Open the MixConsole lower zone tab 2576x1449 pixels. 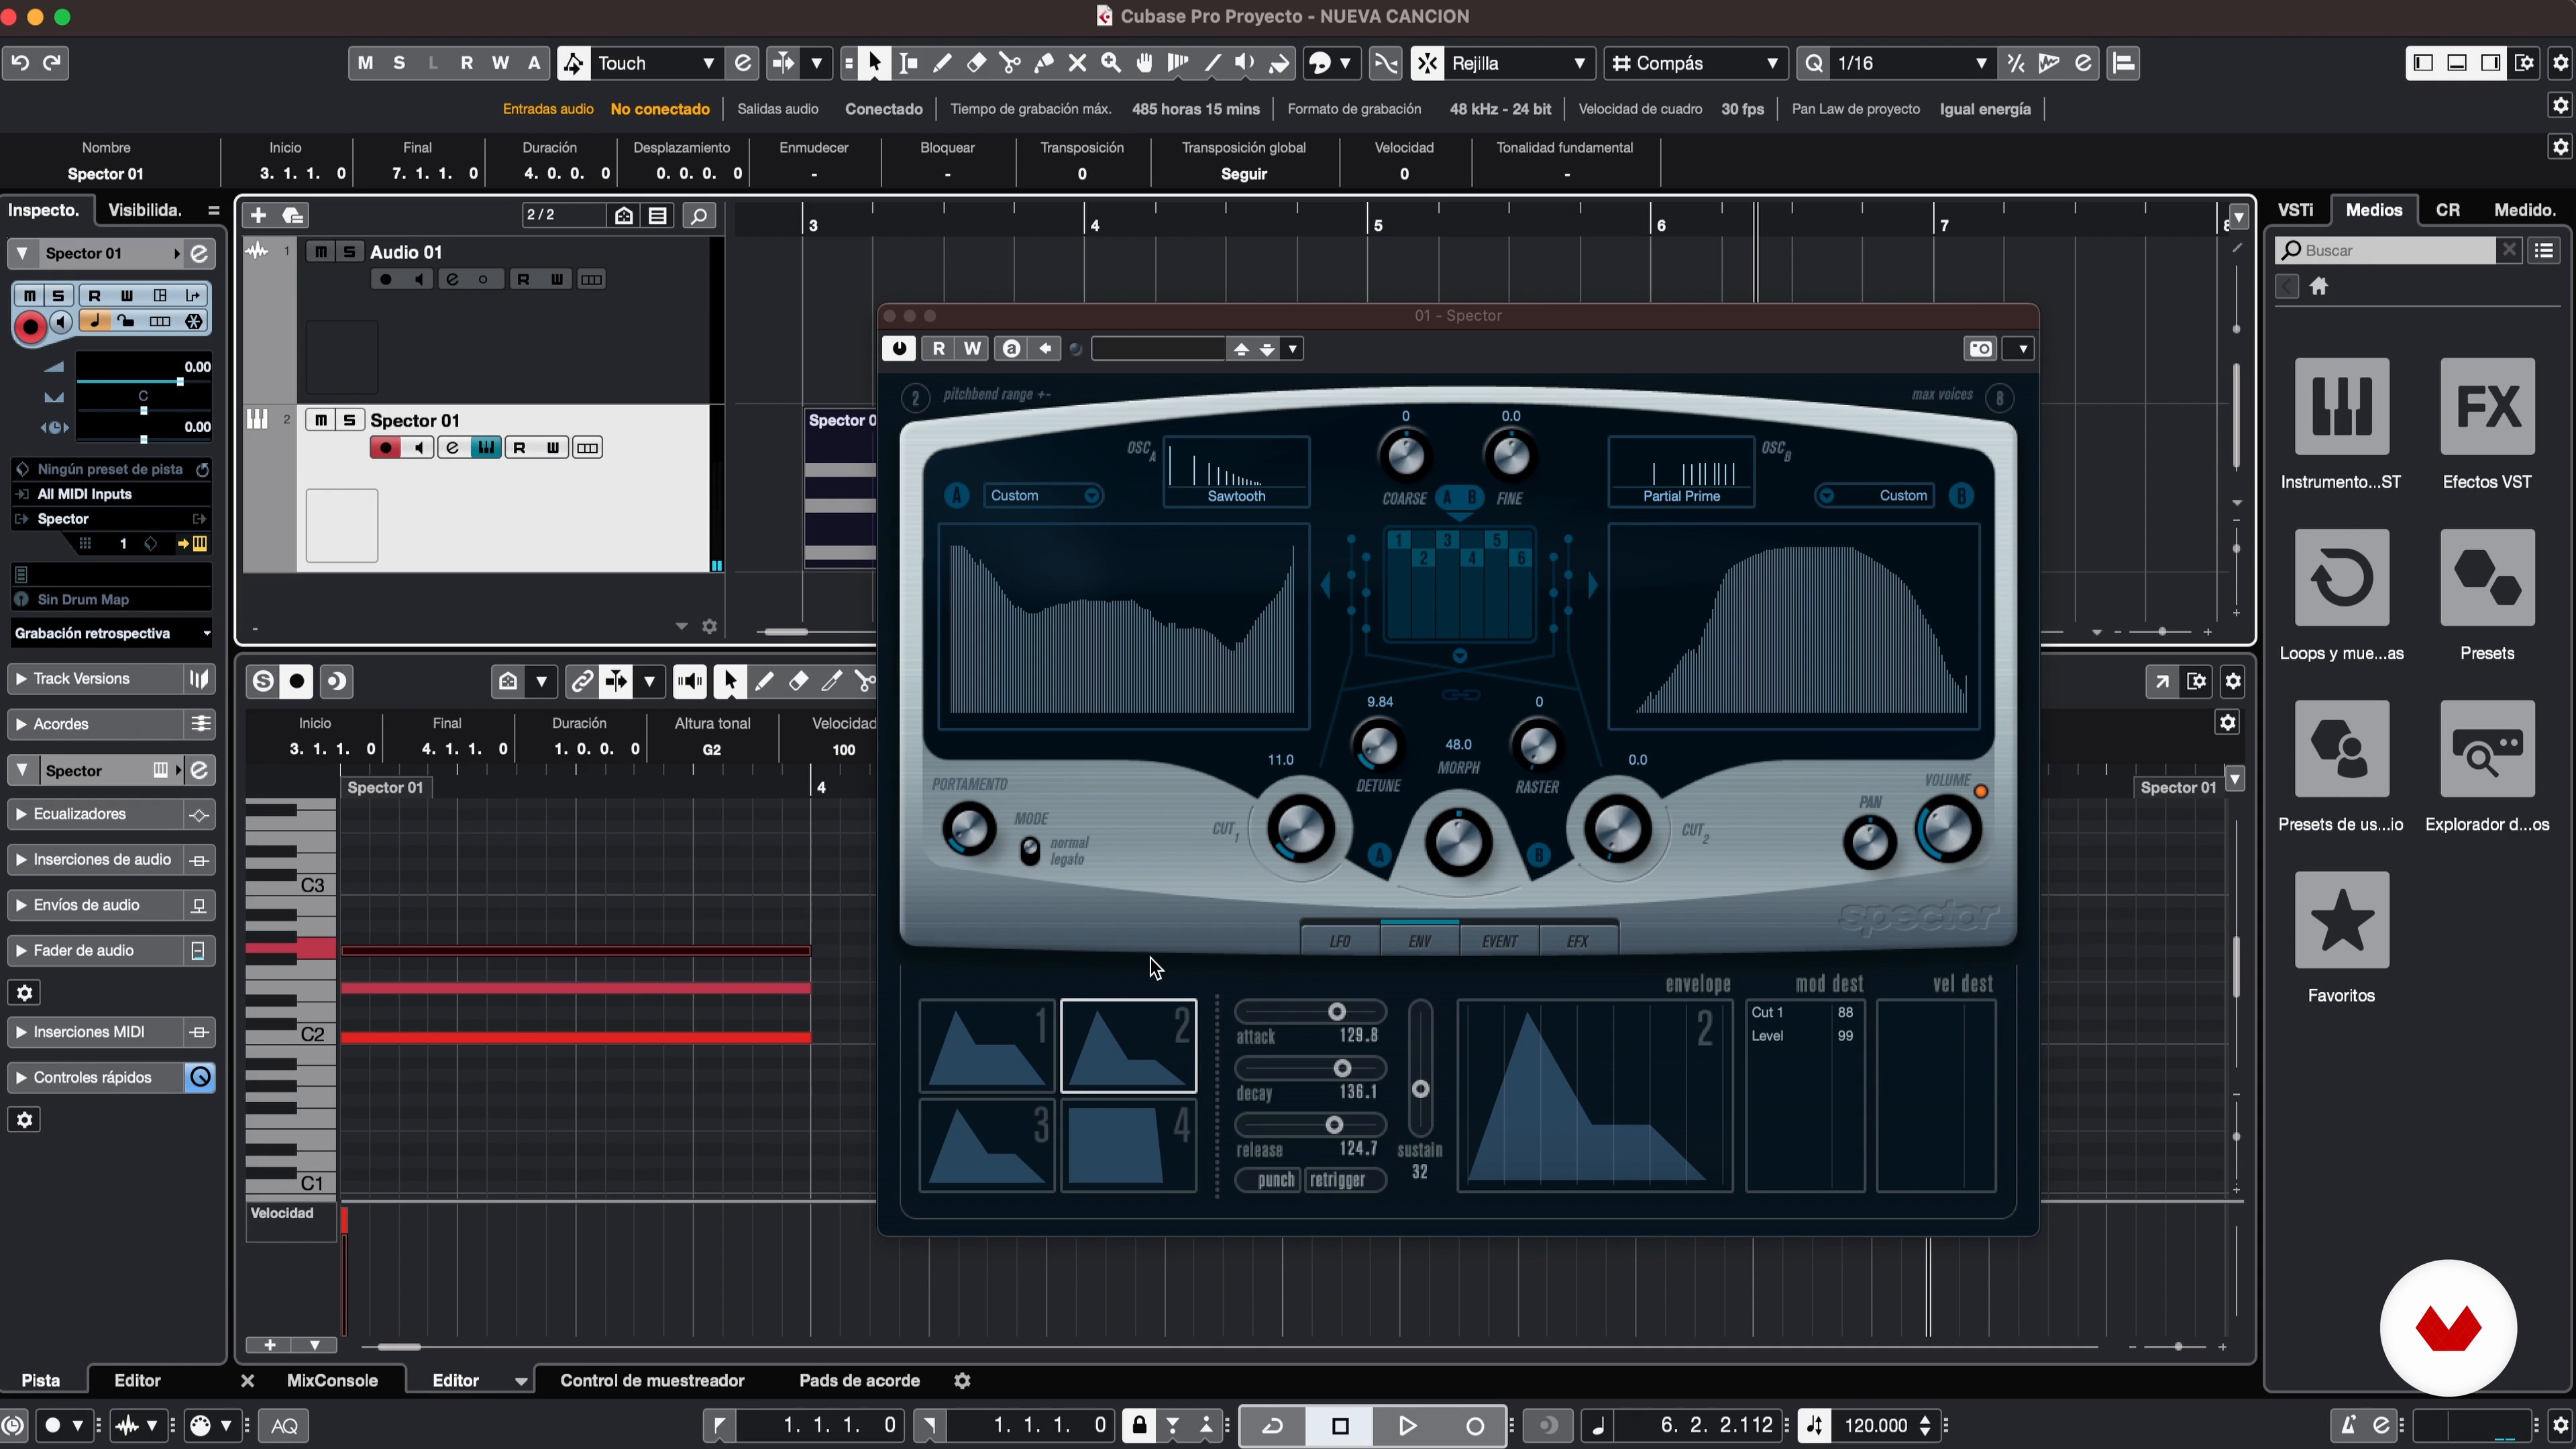pyautogui.click(x=332, y=1381)
